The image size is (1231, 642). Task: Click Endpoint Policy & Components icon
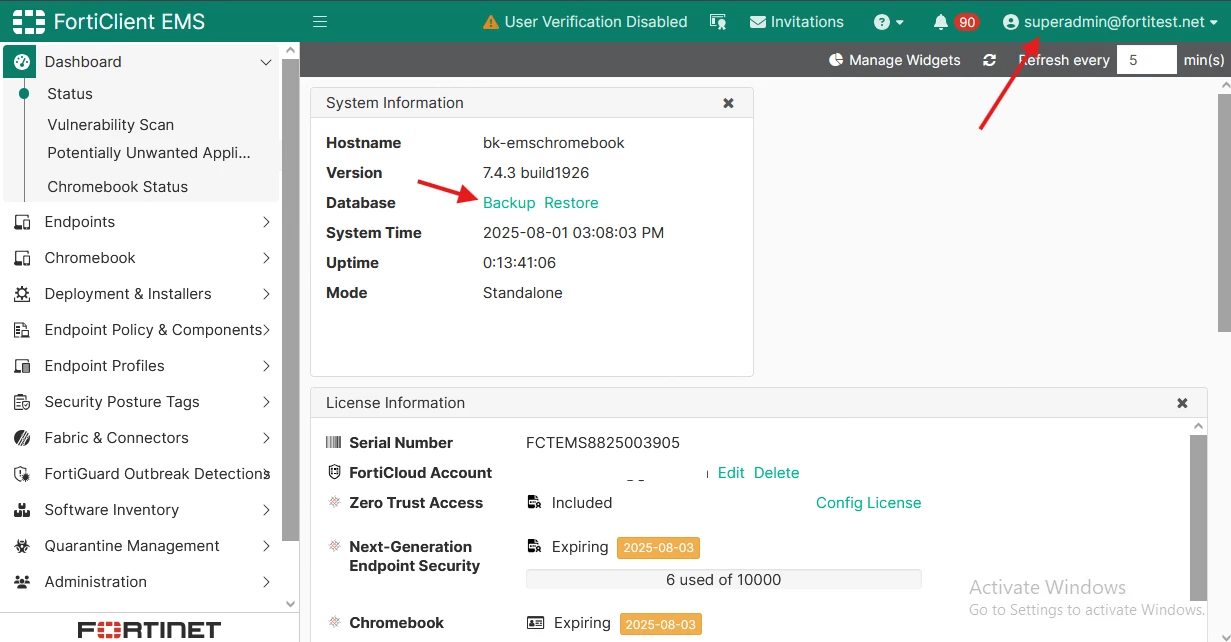(x=22, y=331)
